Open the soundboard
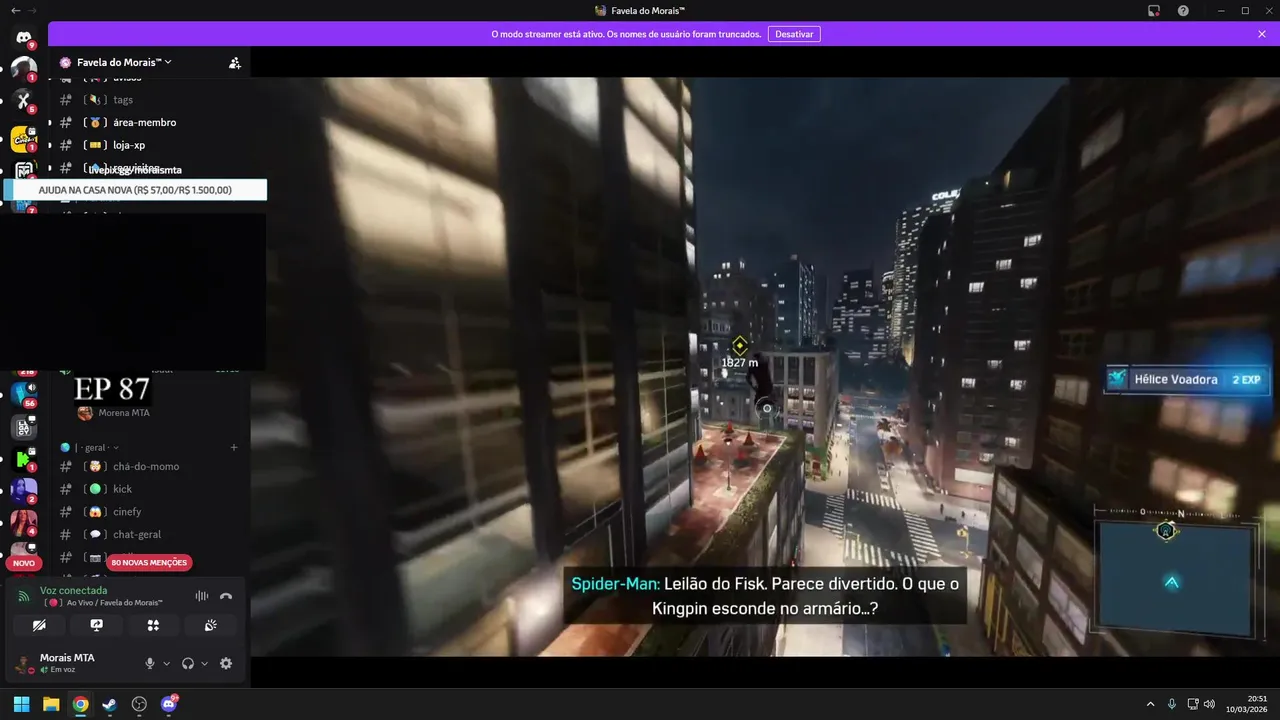1280x720 pixels. [x=210, y=625]
